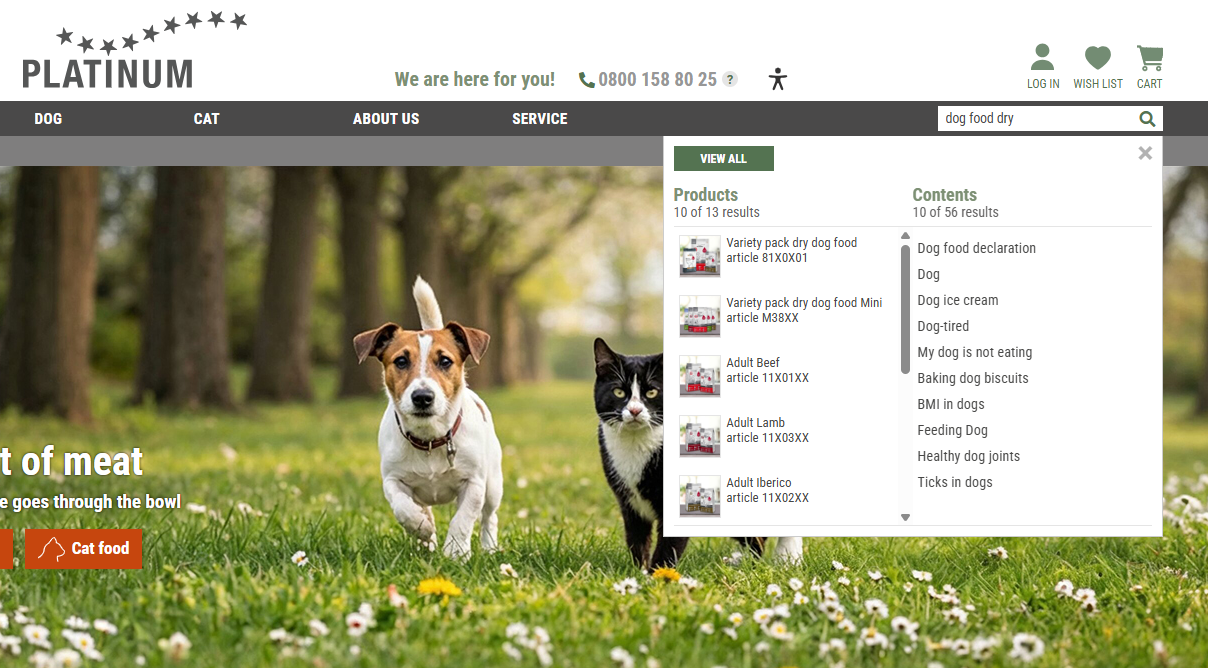The width and height of the screenshot is (1208, 668).
Task: Close the search suggestions panel
Action: click(1145, 153)
